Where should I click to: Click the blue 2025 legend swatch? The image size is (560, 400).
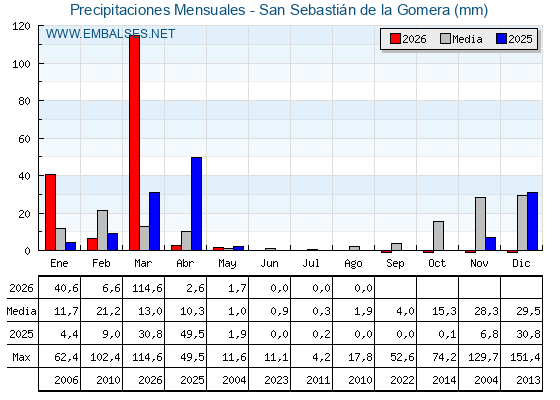coord(501,39)
